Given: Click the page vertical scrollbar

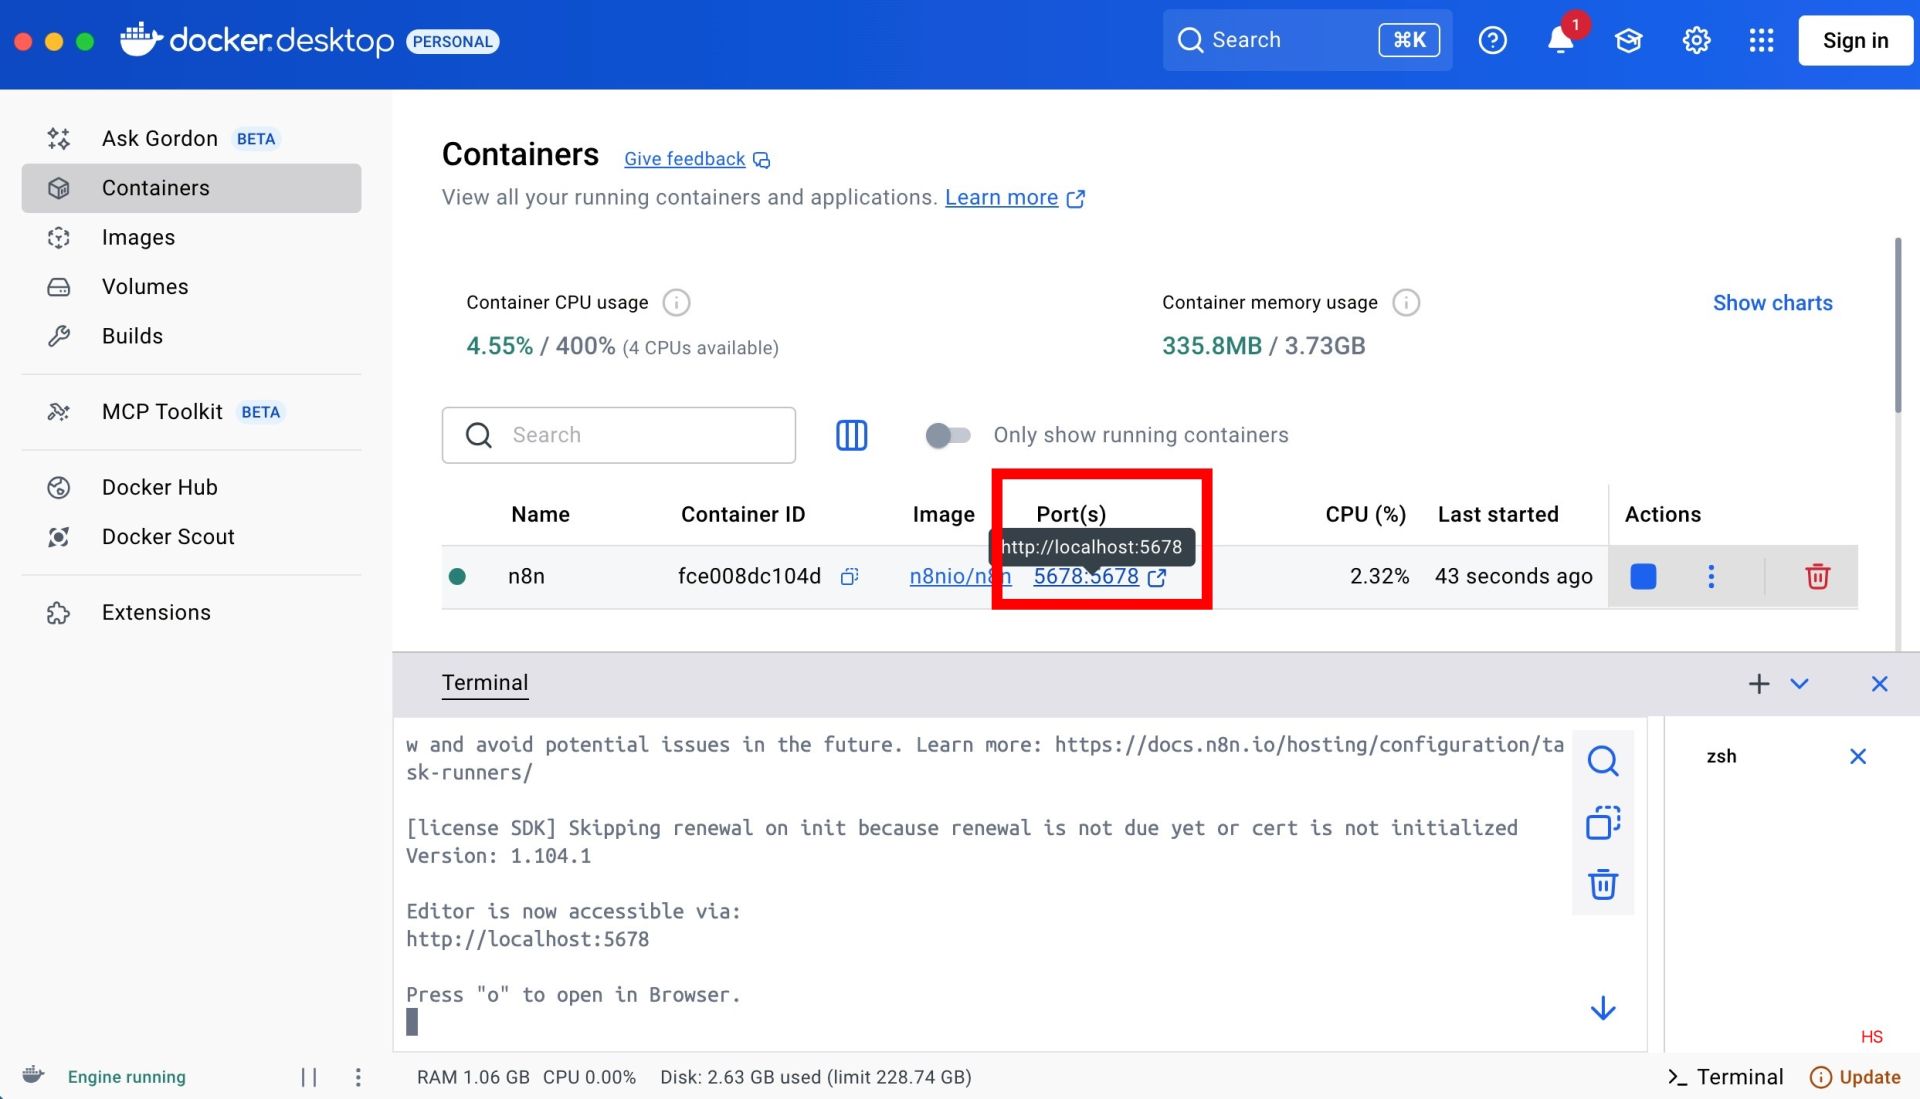Looking at the screenshot, I should click(x=1897, y=325).
